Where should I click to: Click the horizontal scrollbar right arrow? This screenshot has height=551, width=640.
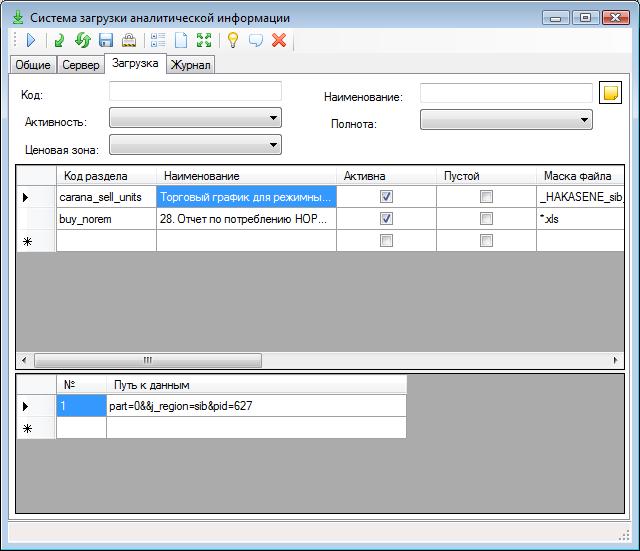tap(616, 360)
